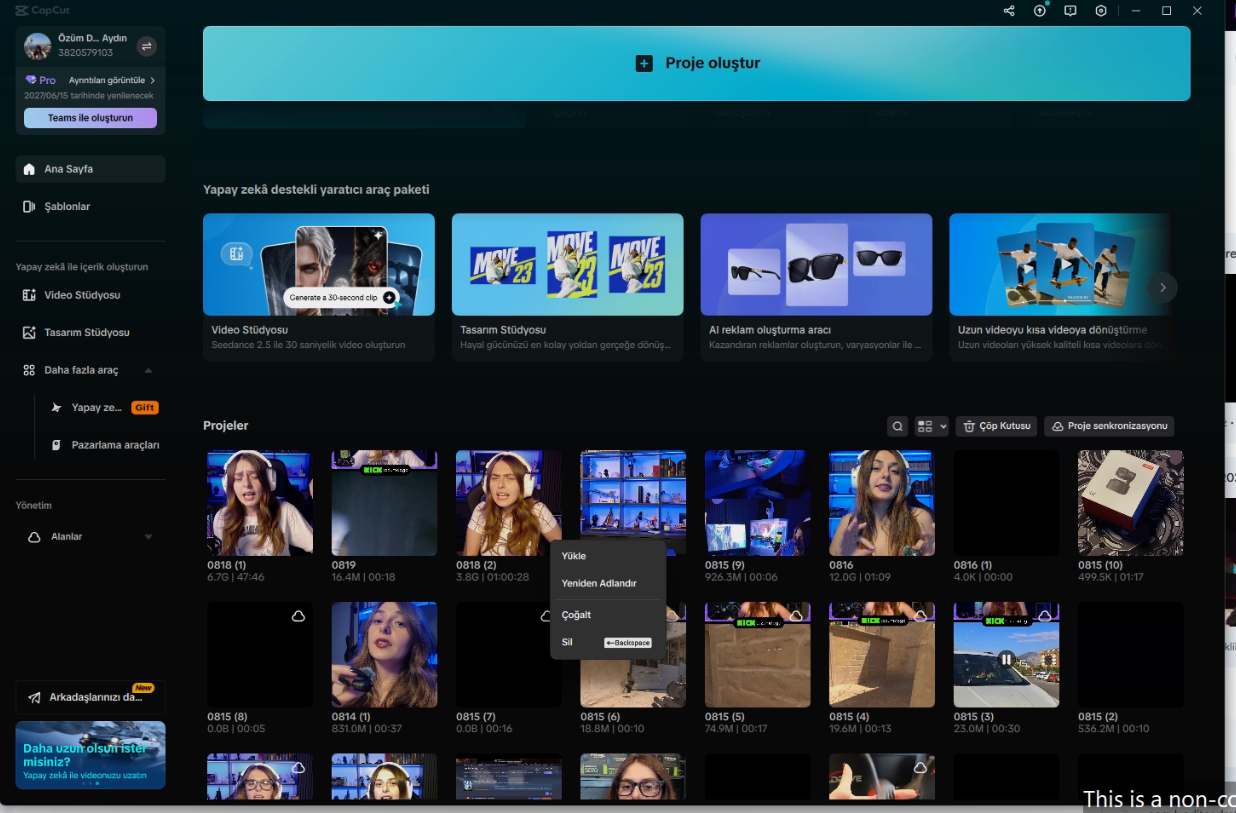
Task: Choose Yeniden Adlandır in context menu
Action: (608, 583)
